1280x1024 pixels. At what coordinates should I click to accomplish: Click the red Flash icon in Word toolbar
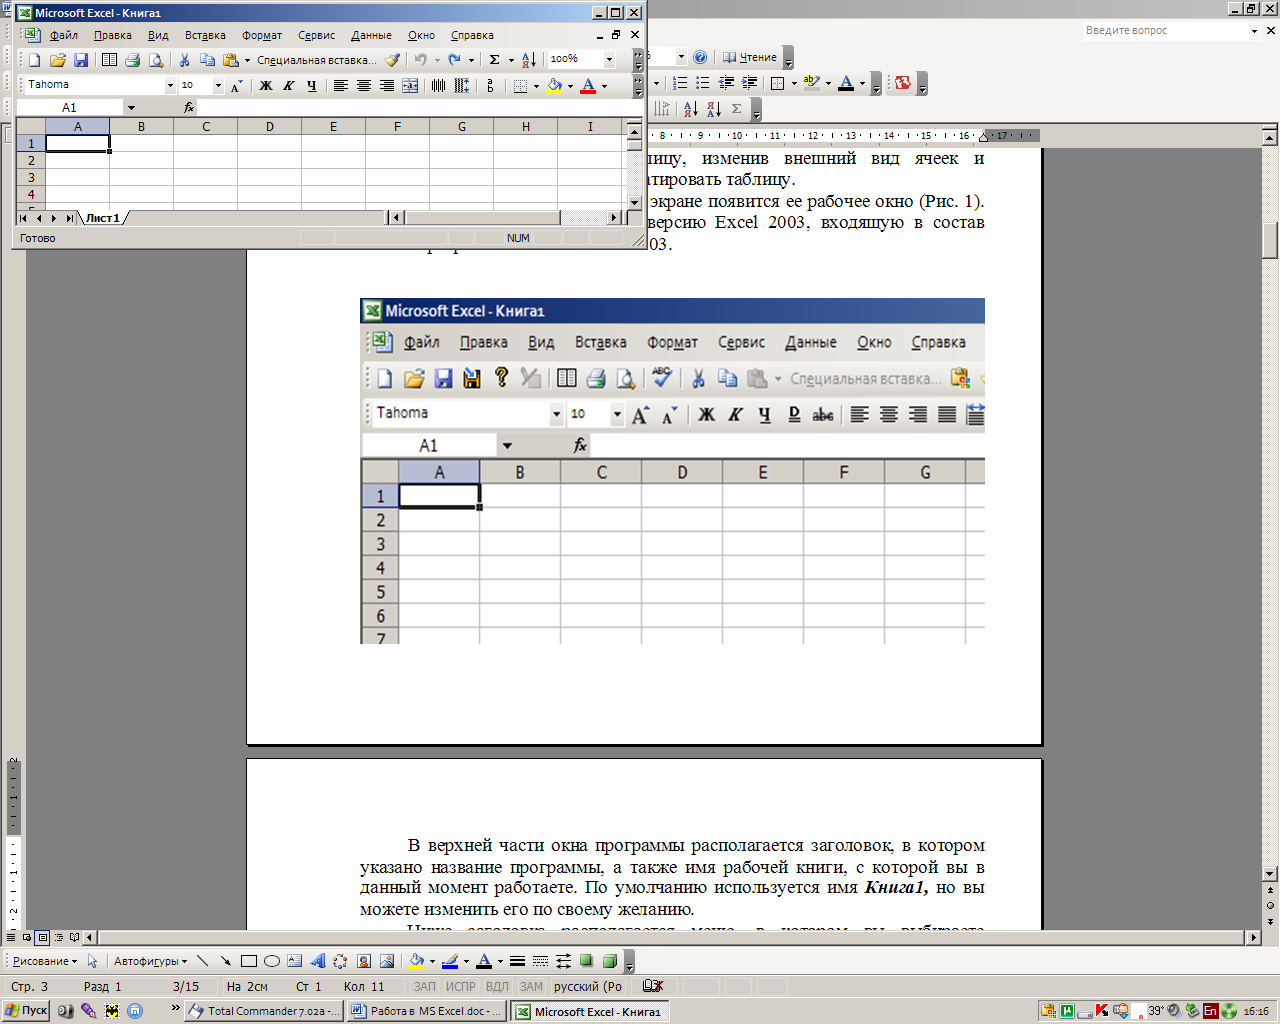point(903,83)
